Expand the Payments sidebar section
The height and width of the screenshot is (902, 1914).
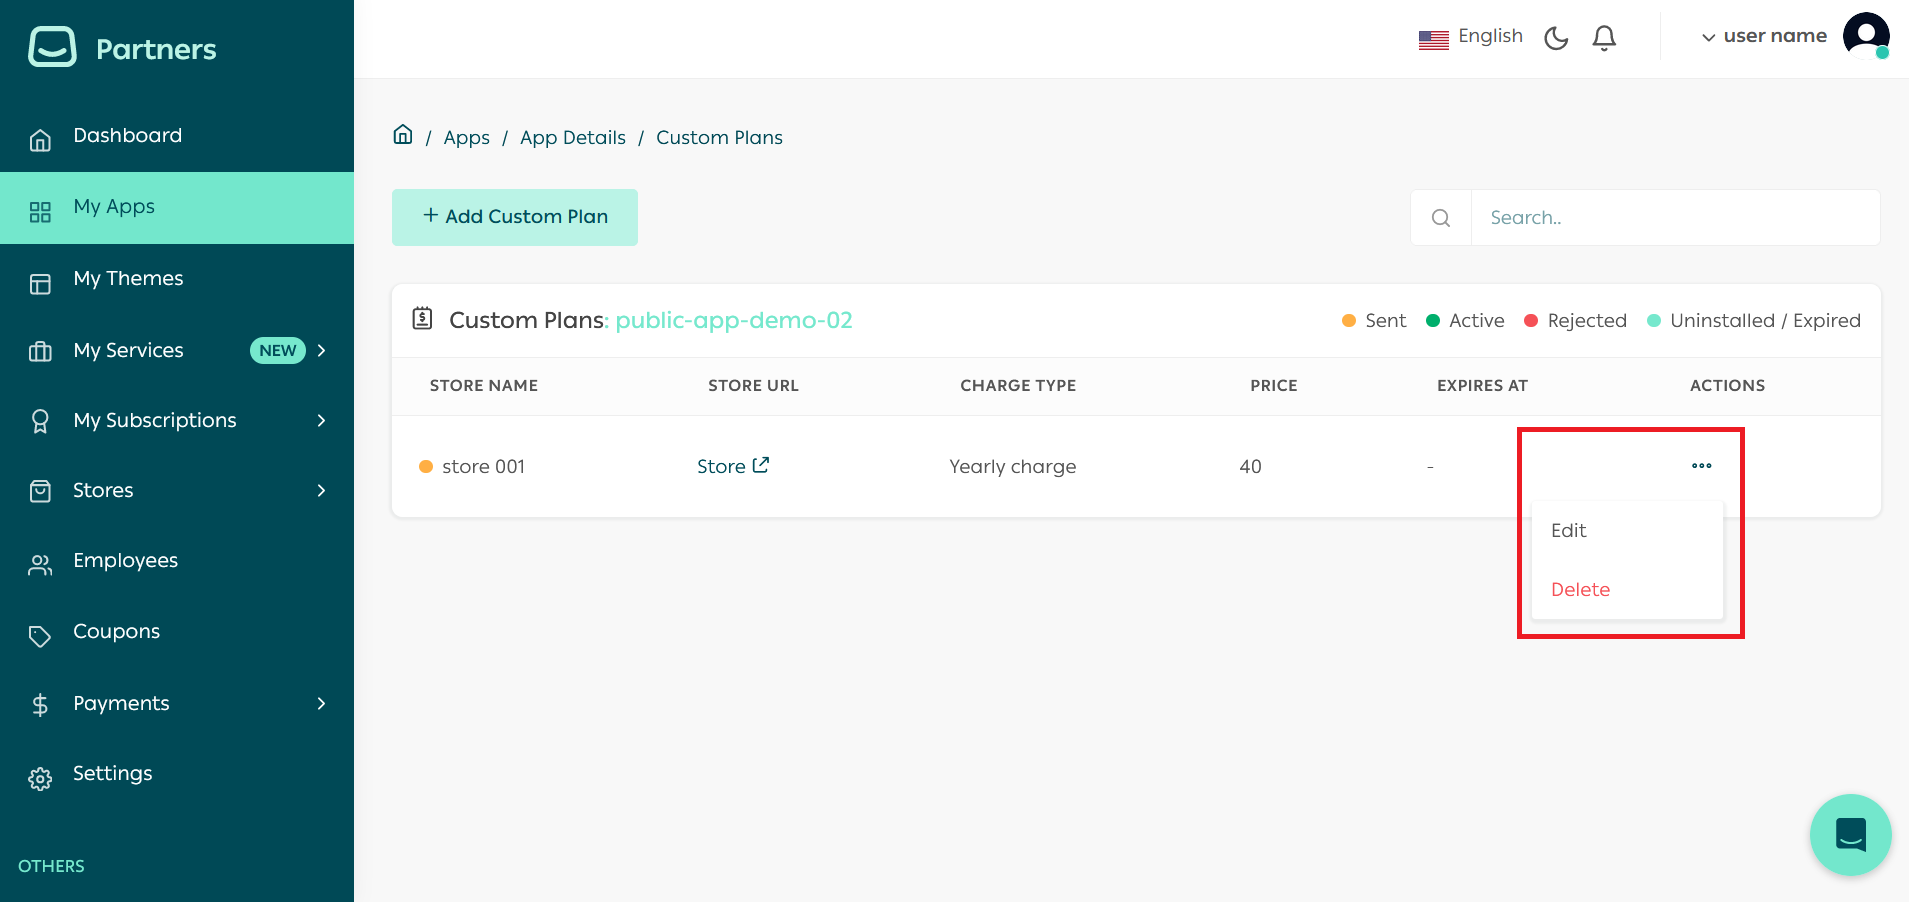320,703
